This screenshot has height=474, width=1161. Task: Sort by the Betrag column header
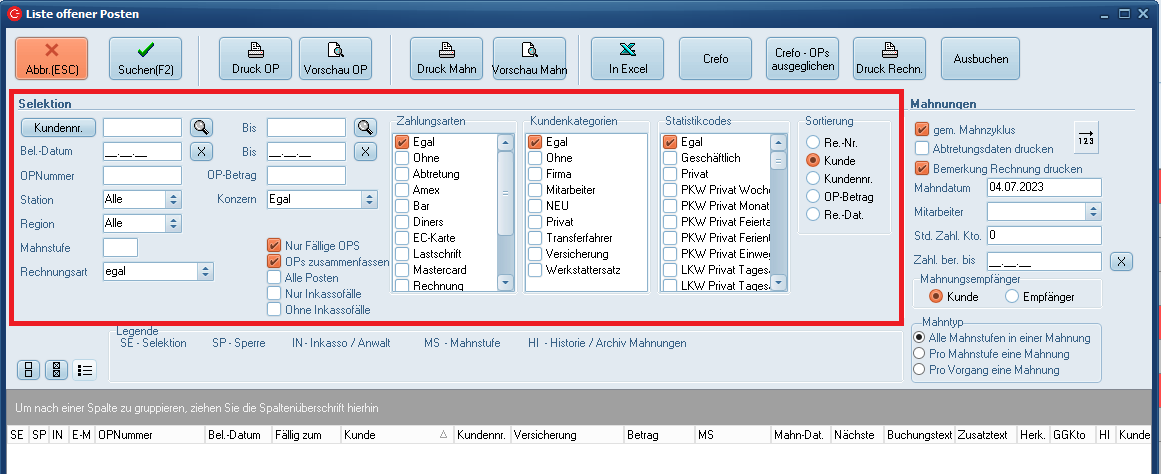(x=656, y=436)
